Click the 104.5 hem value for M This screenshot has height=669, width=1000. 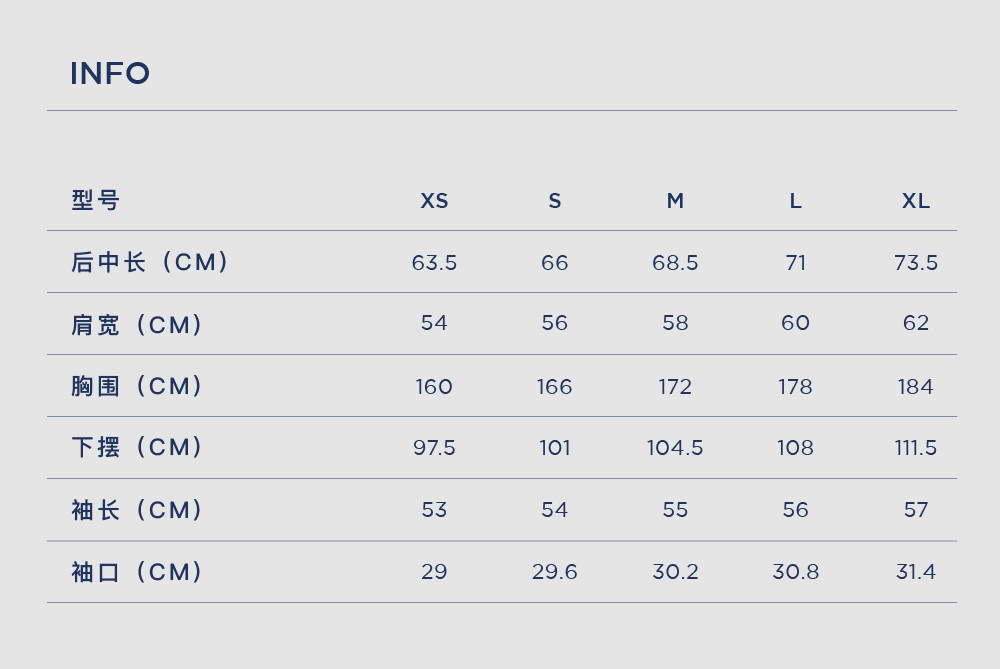[675, 448]
